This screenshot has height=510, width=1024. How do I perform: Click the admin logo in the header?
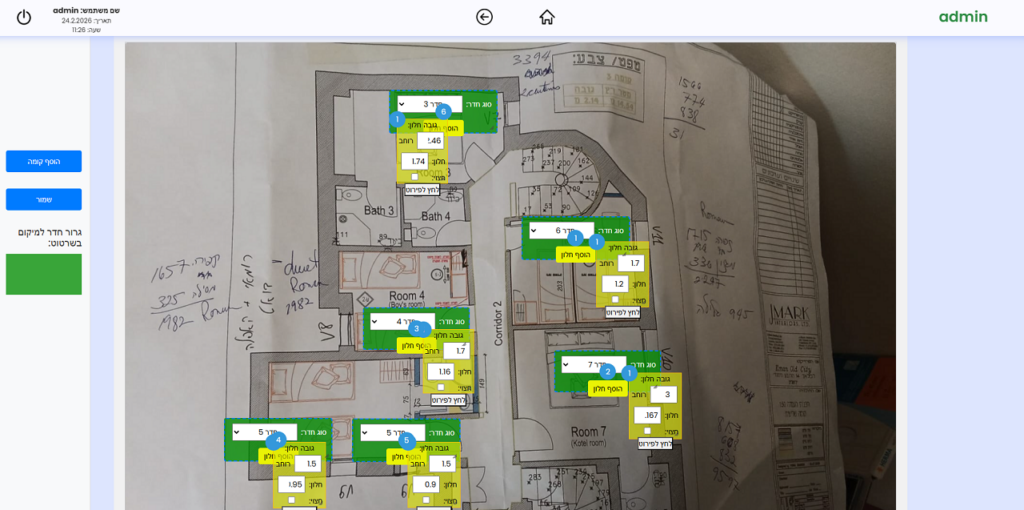coord(962,17)
